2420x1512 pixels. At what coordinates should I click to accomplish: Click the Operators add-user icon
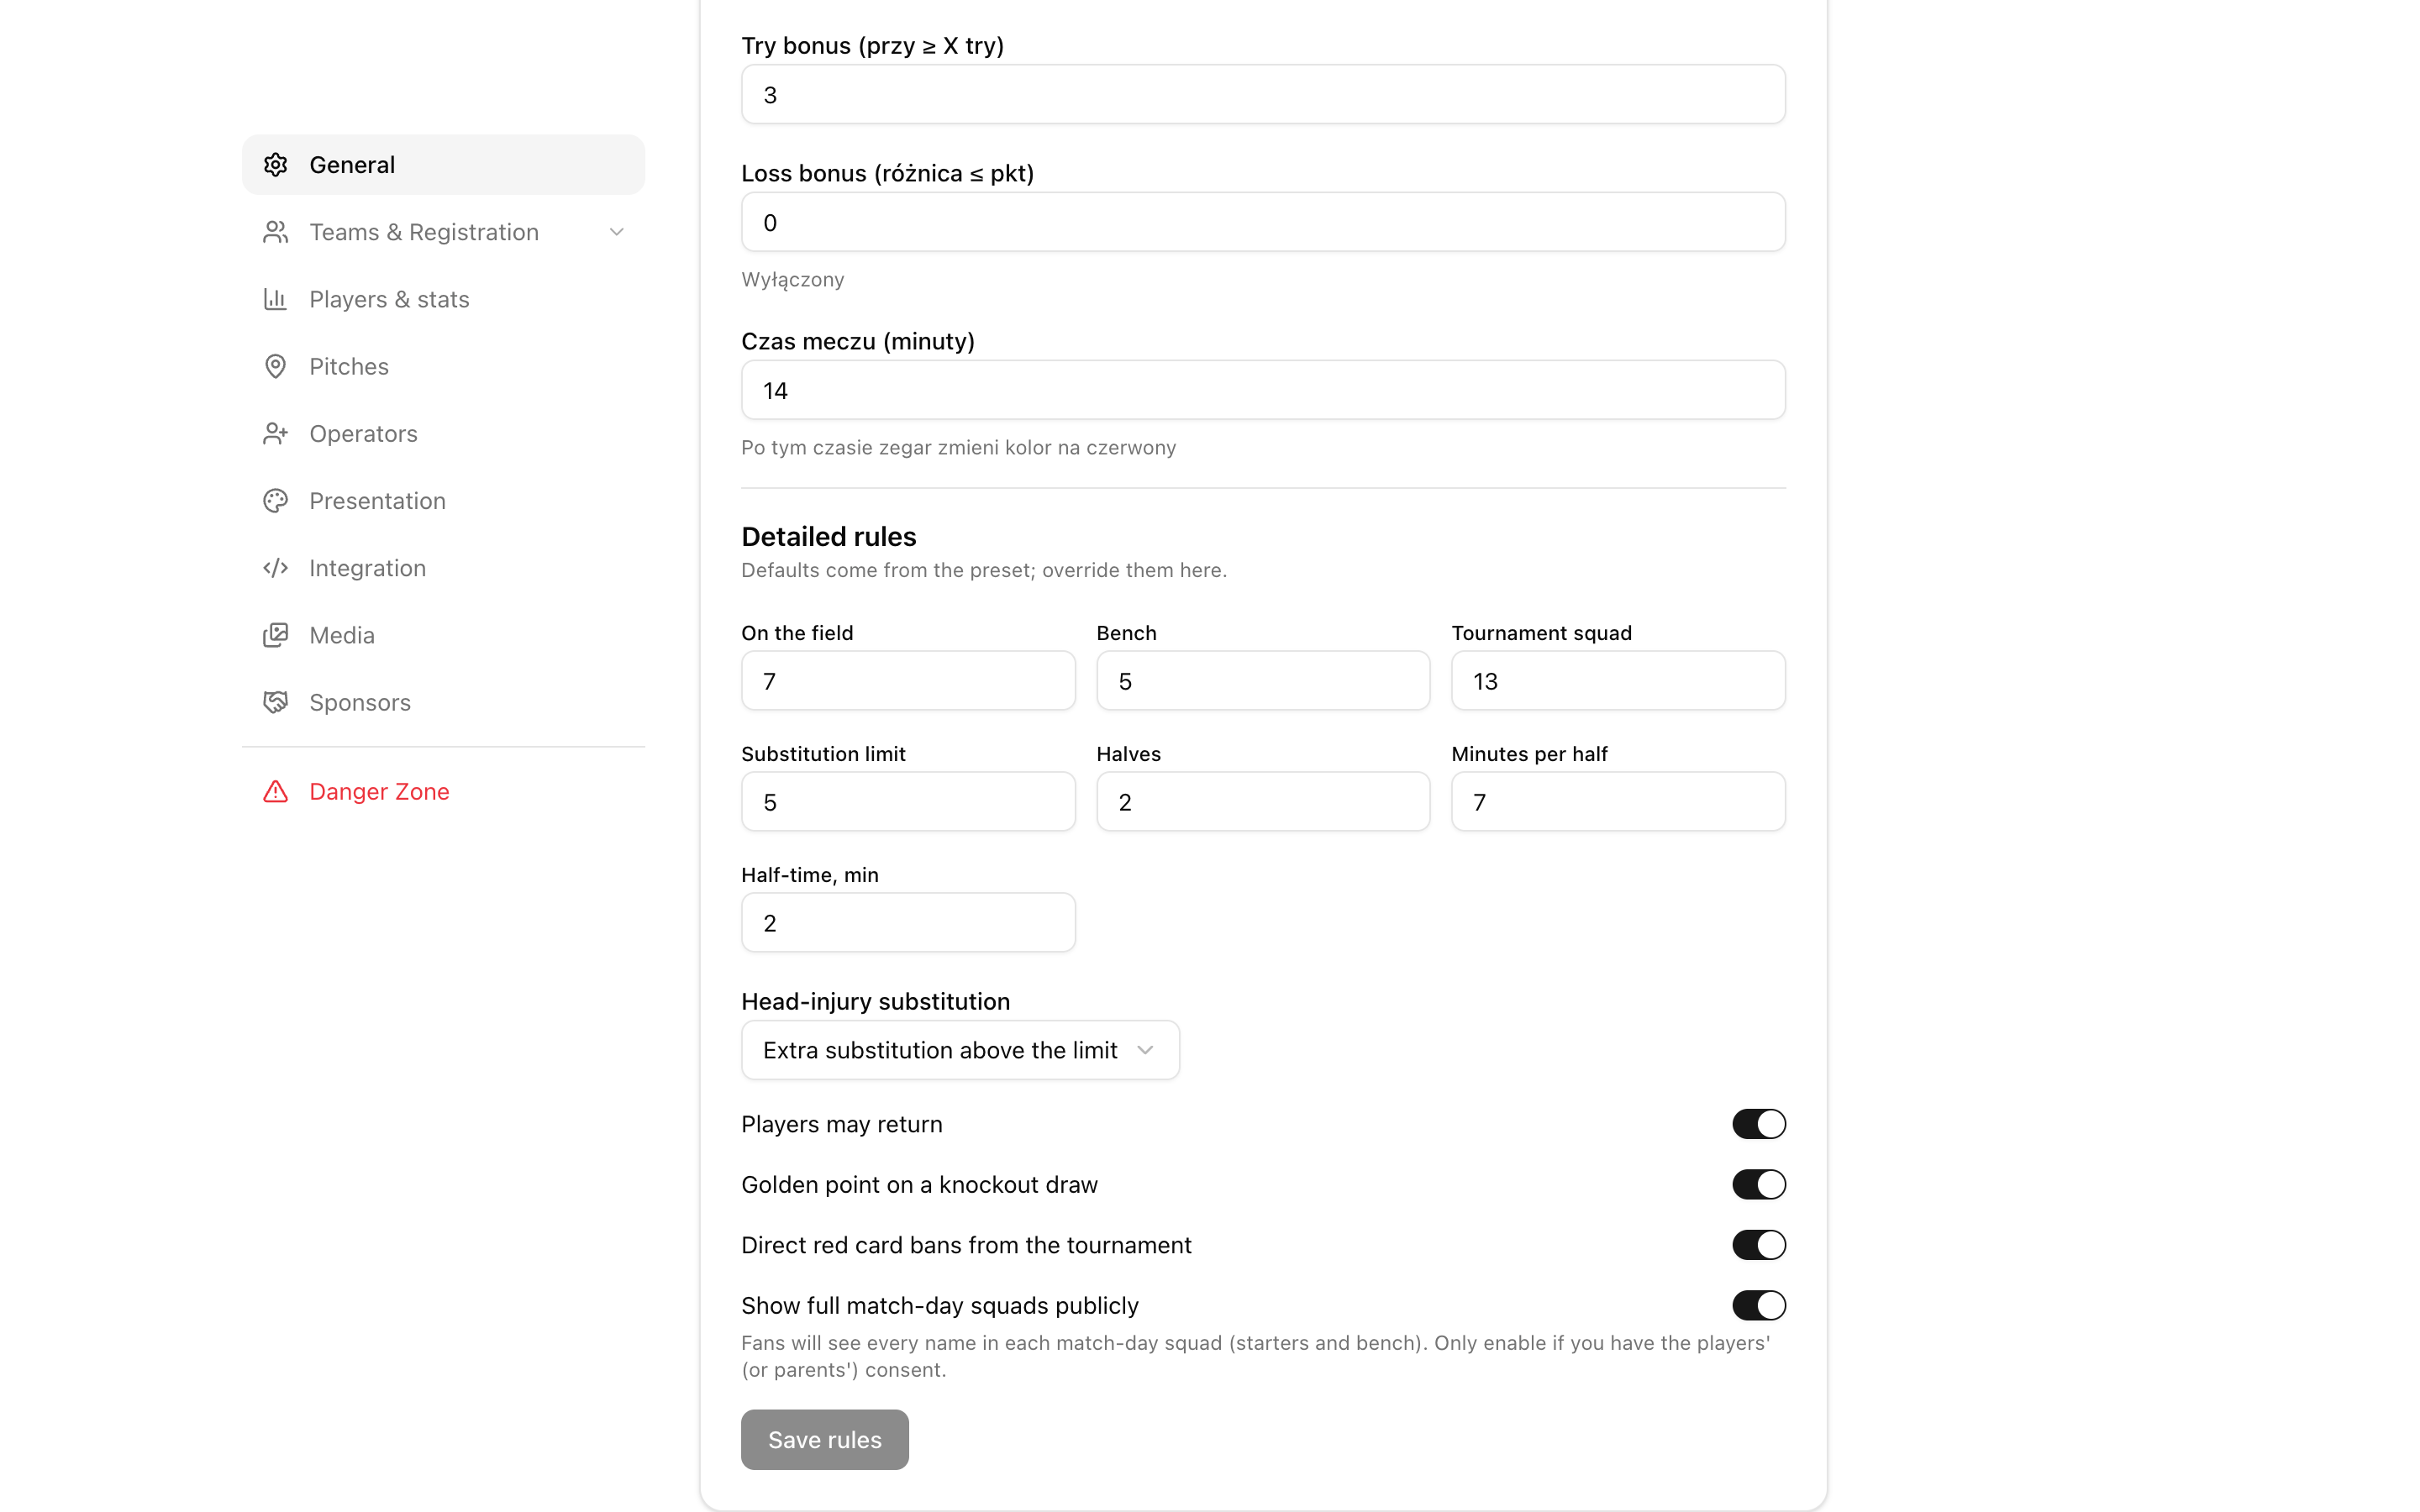(x=275, y=433)
